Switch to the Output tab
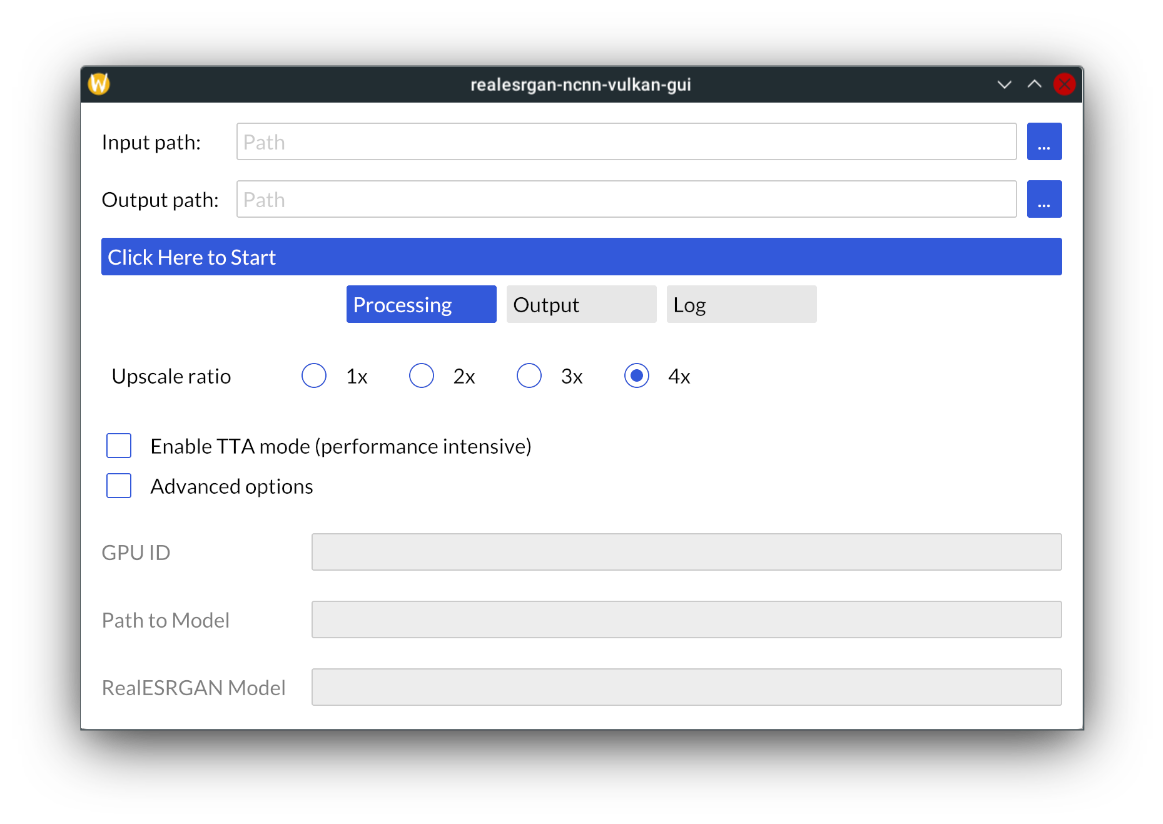This screenshot has height=824, width=1163. (x=582, y=304)
